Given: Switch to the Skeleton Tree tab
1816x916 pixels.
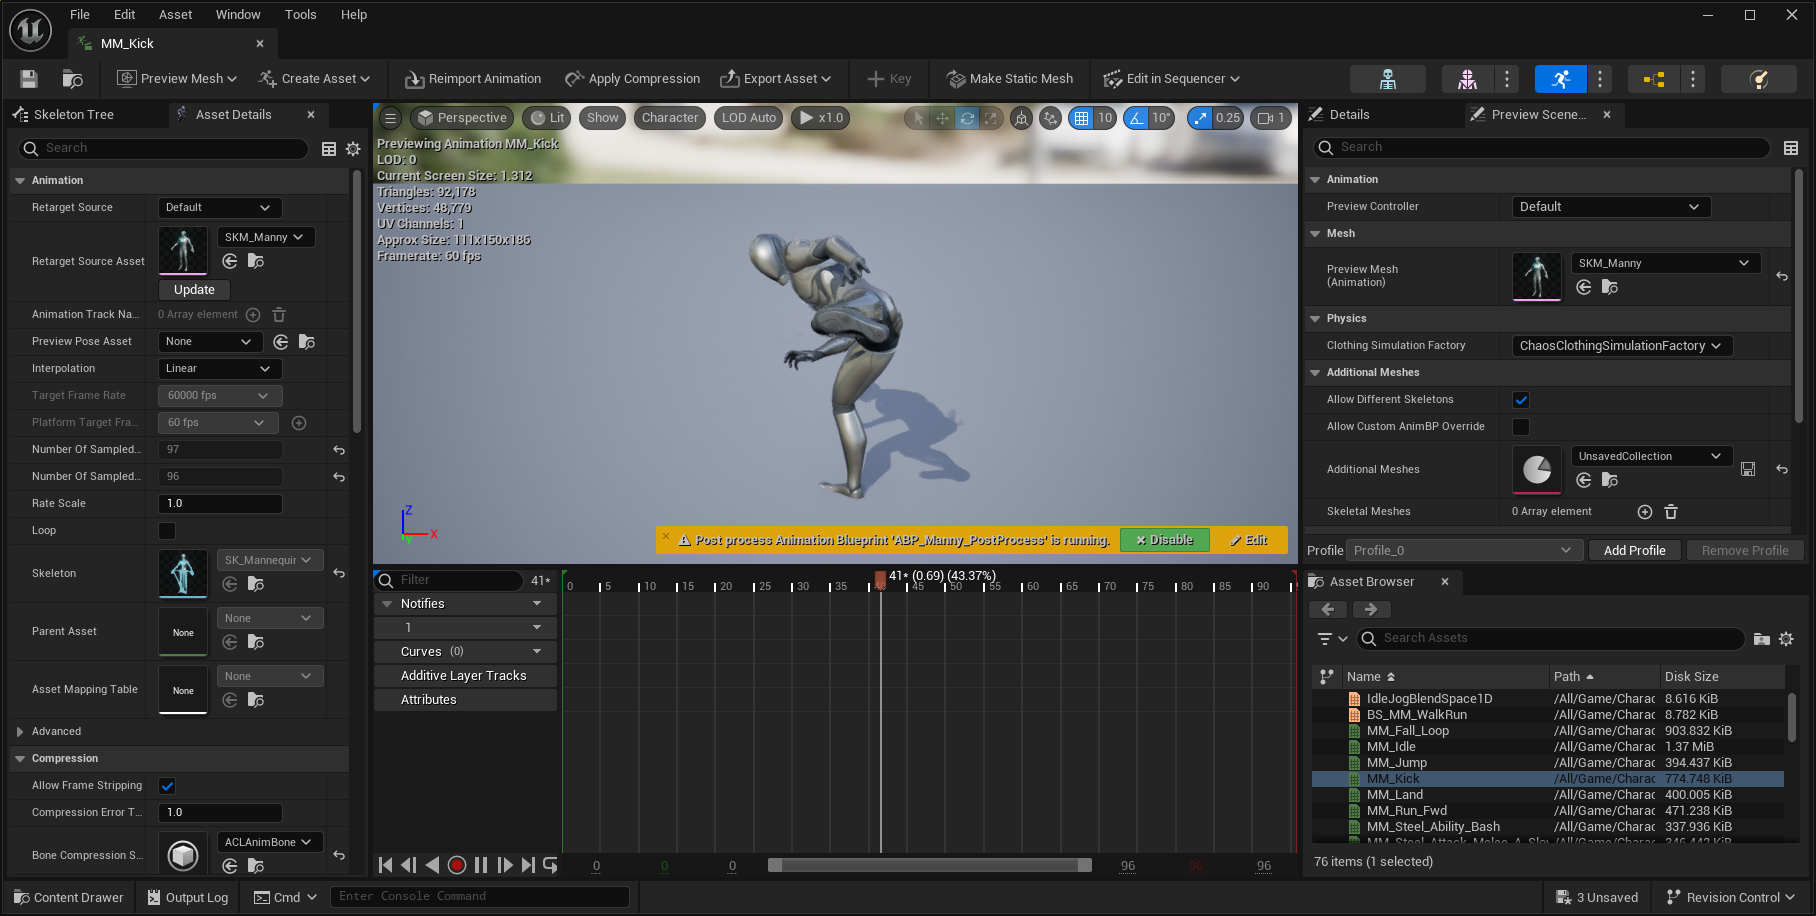Looking at the screenshot, I should point(74,115).
